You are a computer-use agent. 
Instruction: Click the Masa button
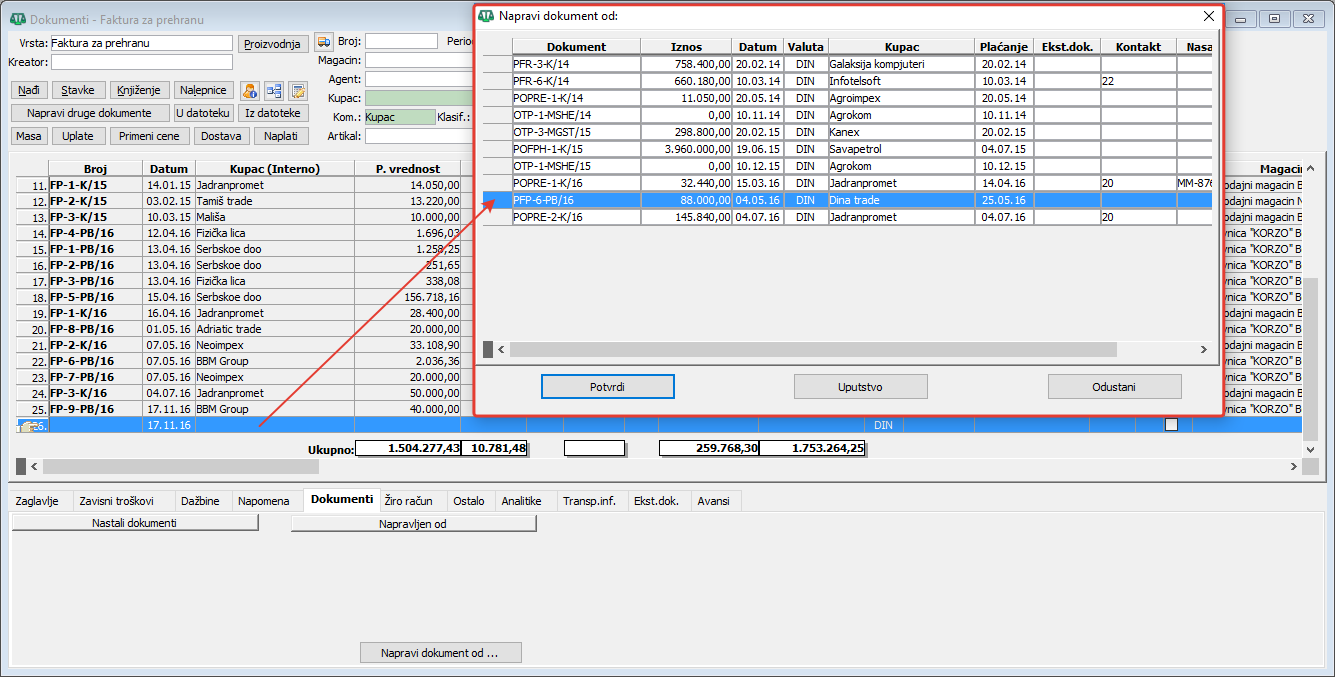click(29, 137)
